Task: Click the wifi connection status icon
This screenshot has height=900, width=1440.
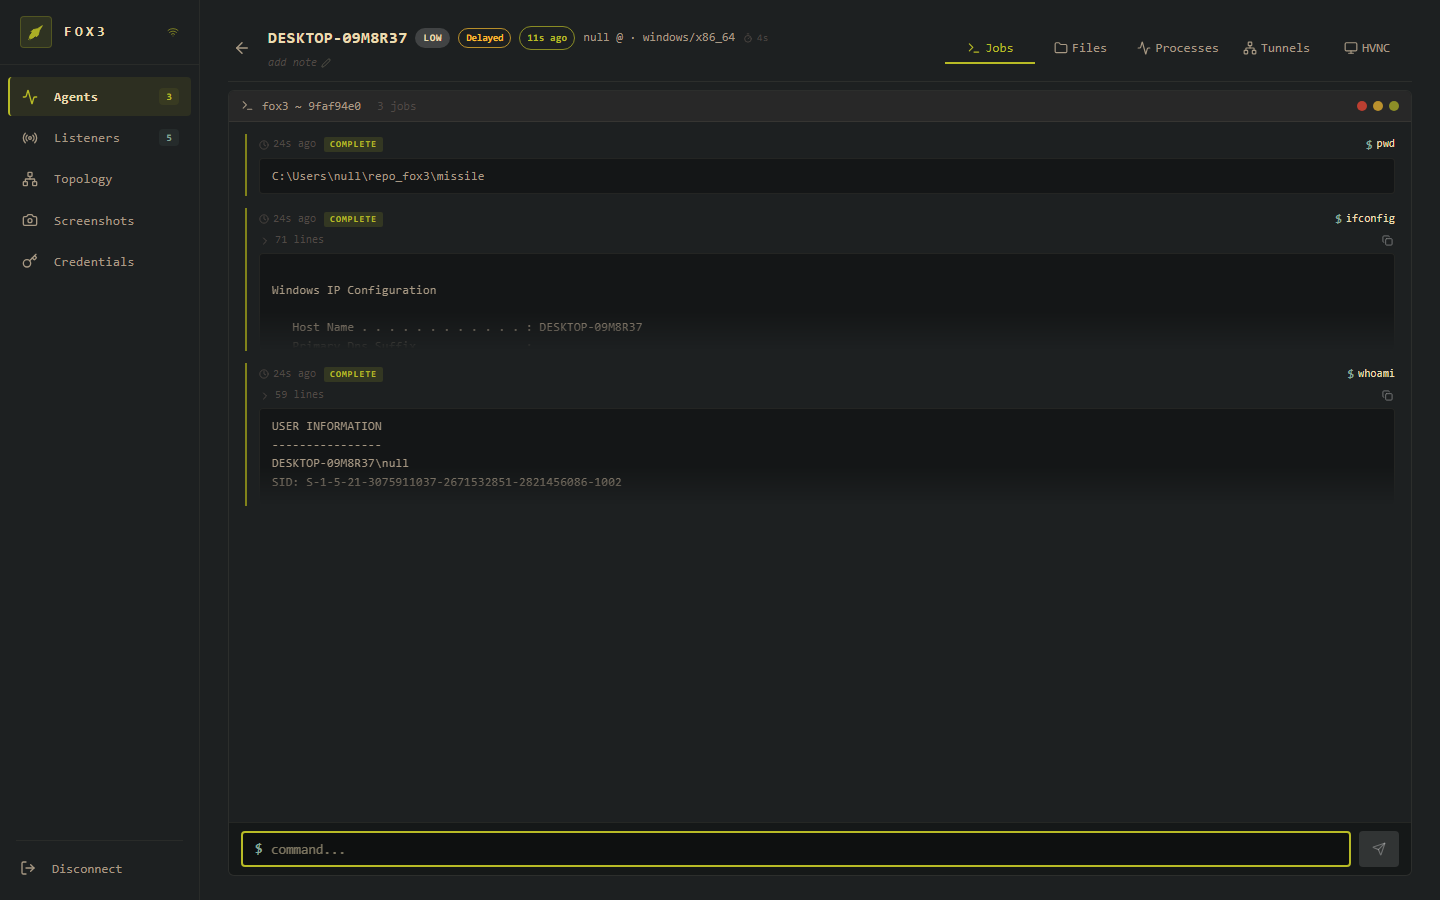Action: [173, 32]
